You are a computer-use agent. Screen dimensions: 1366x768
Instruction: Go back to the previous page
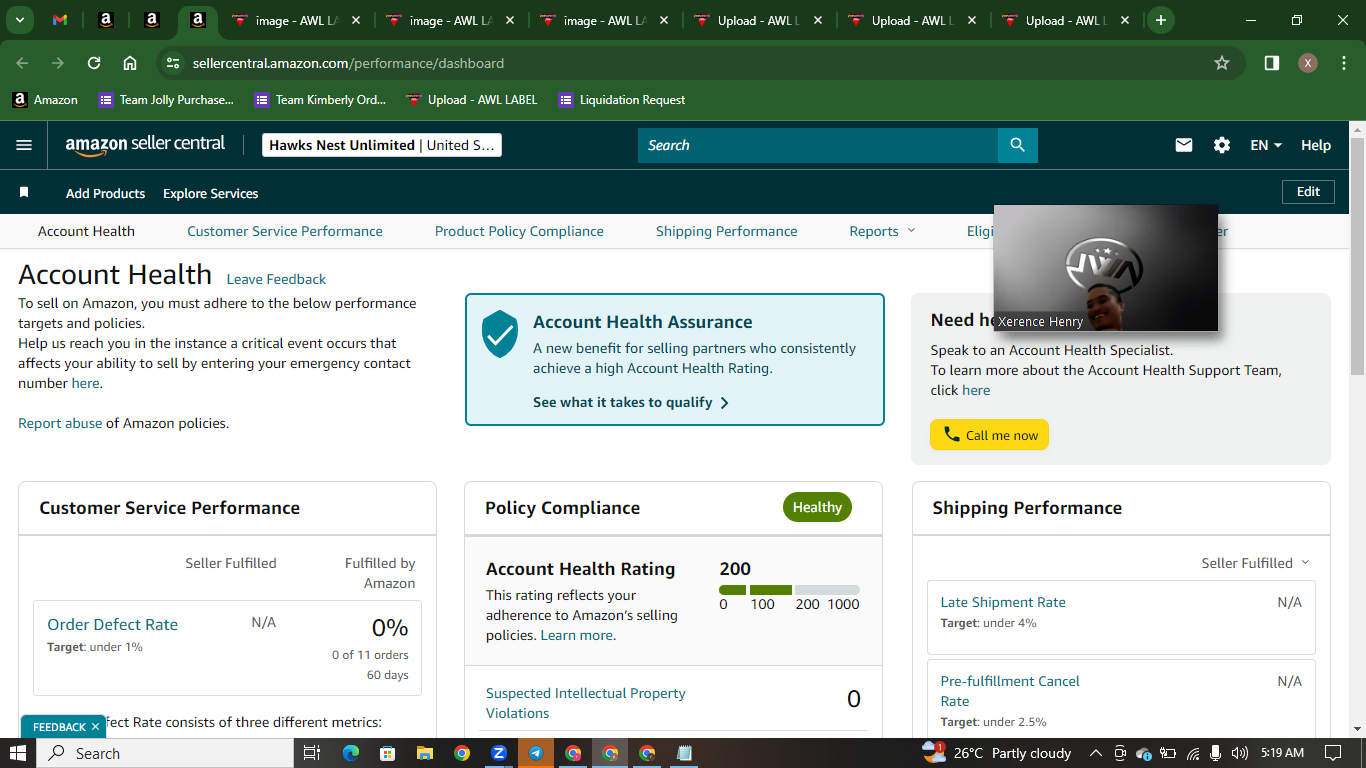22,63
